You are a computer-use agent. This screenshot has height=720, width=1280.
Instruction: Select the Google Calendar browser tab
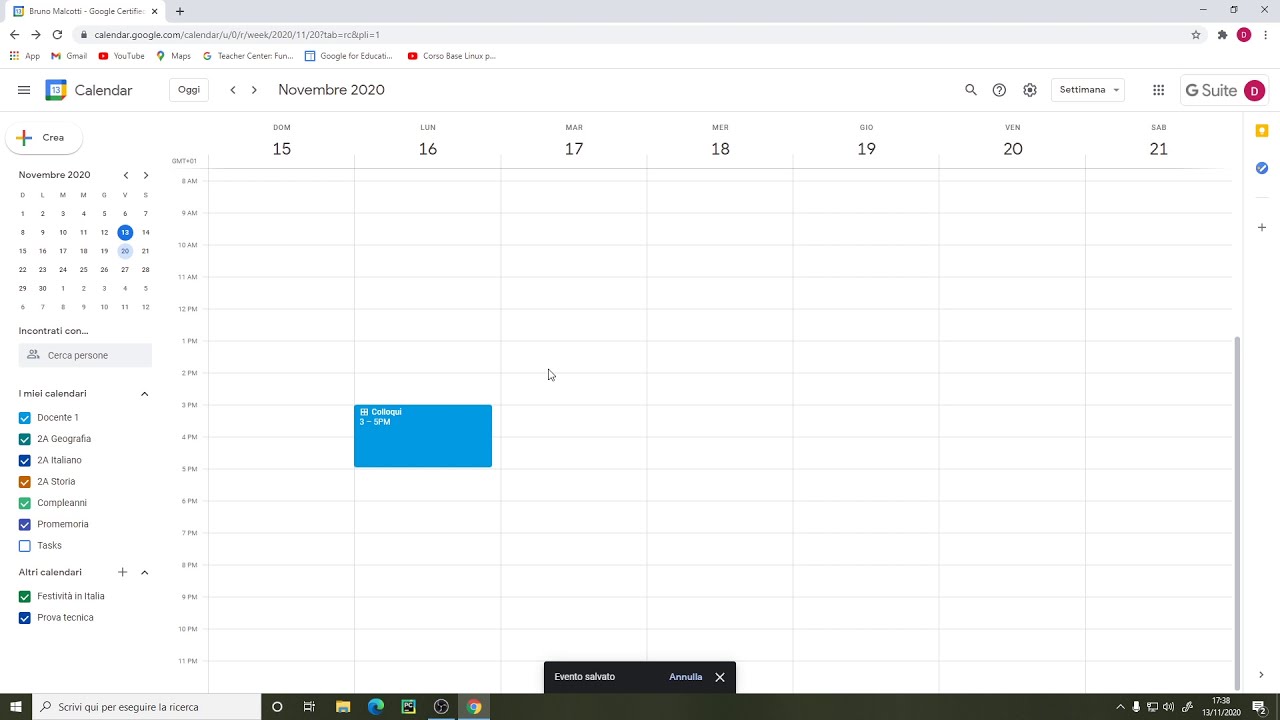[x=86, y=11]
